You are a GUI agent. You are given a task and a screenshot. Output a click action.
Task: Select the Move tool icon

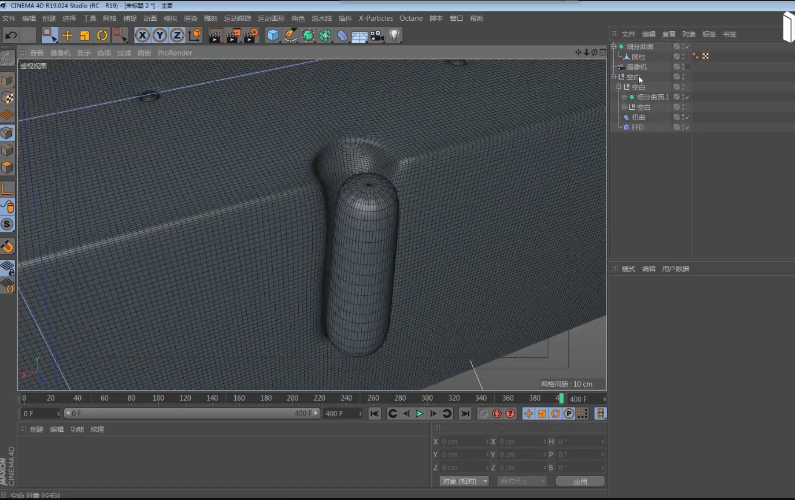67,35
